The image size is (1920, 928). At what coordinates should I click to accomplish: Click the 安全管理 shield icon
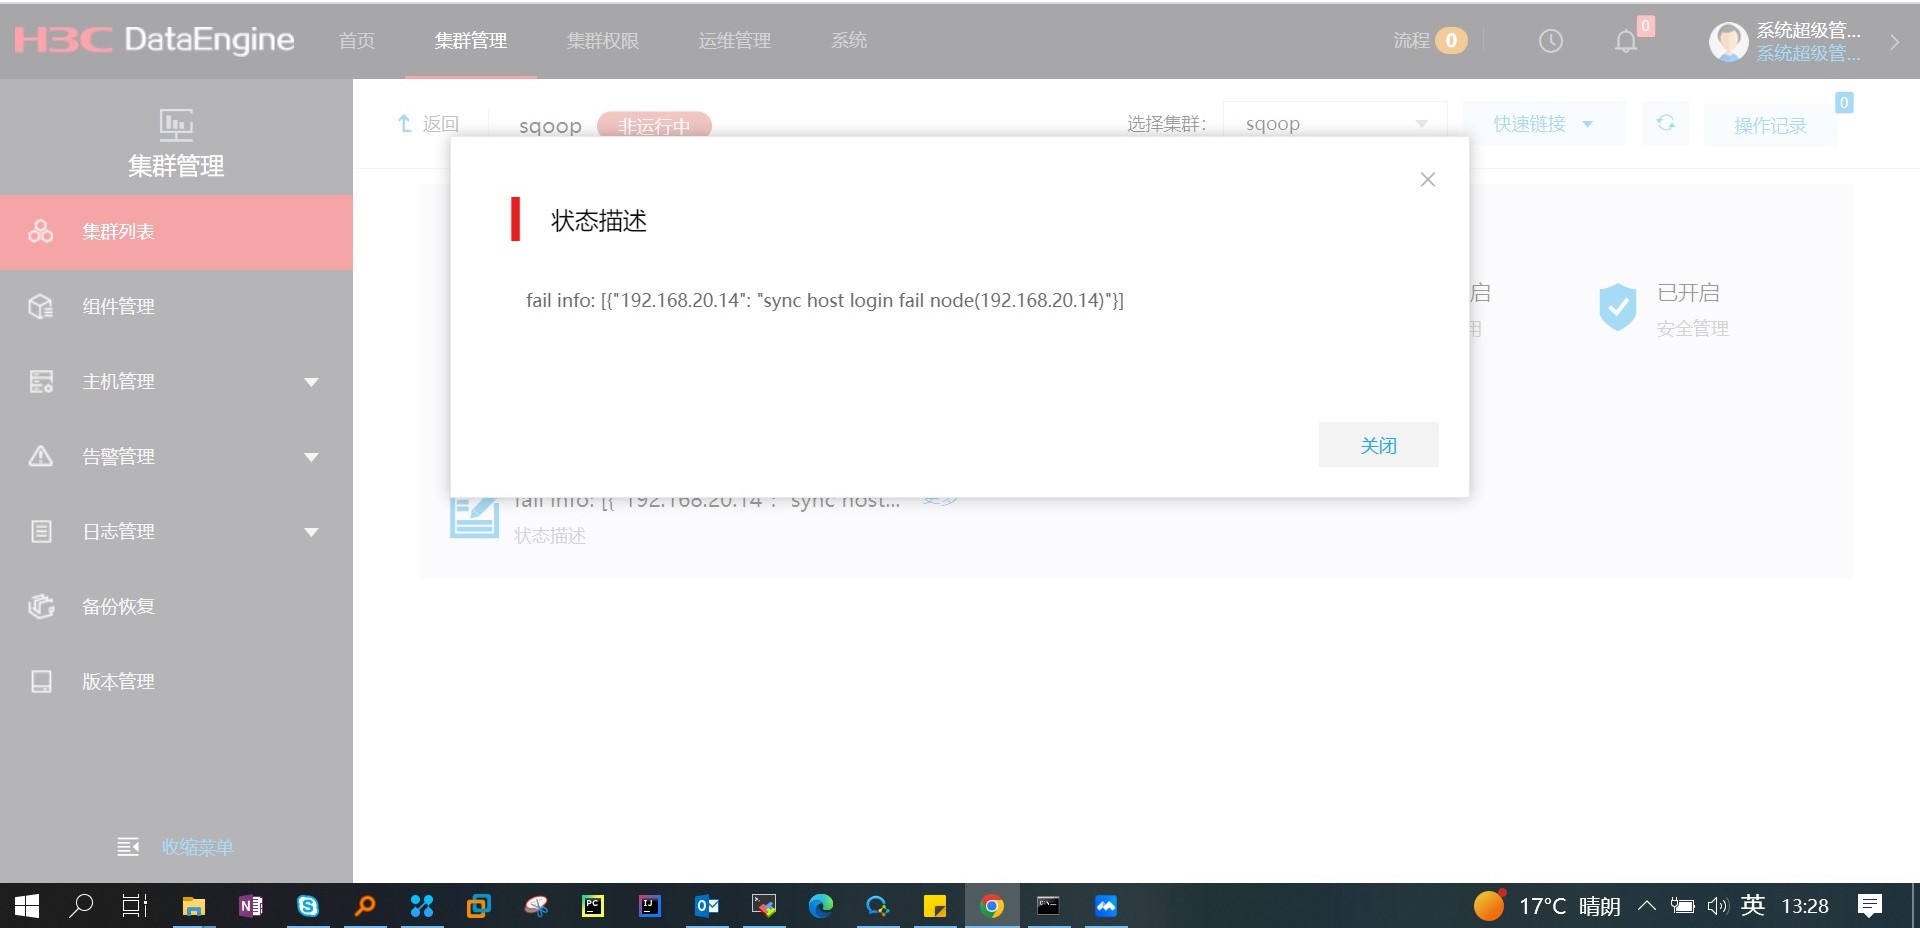(1617, 307)
